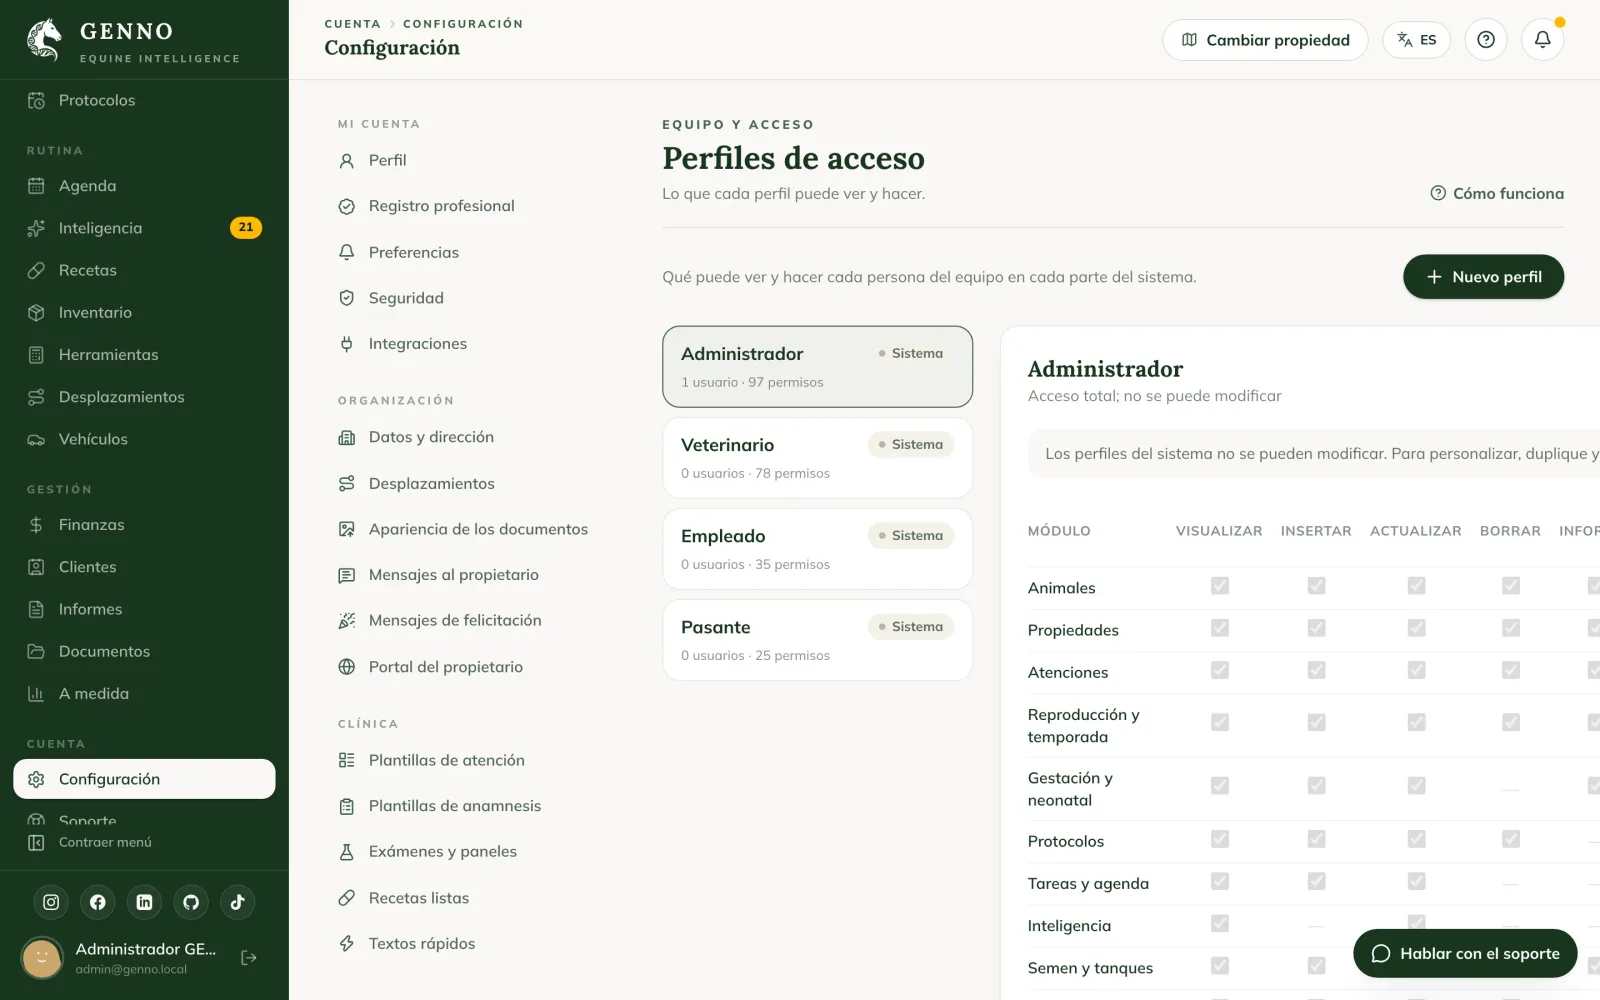Click the Textos rápidos lightning icon
The image size is (1600, 1000).
347,944
